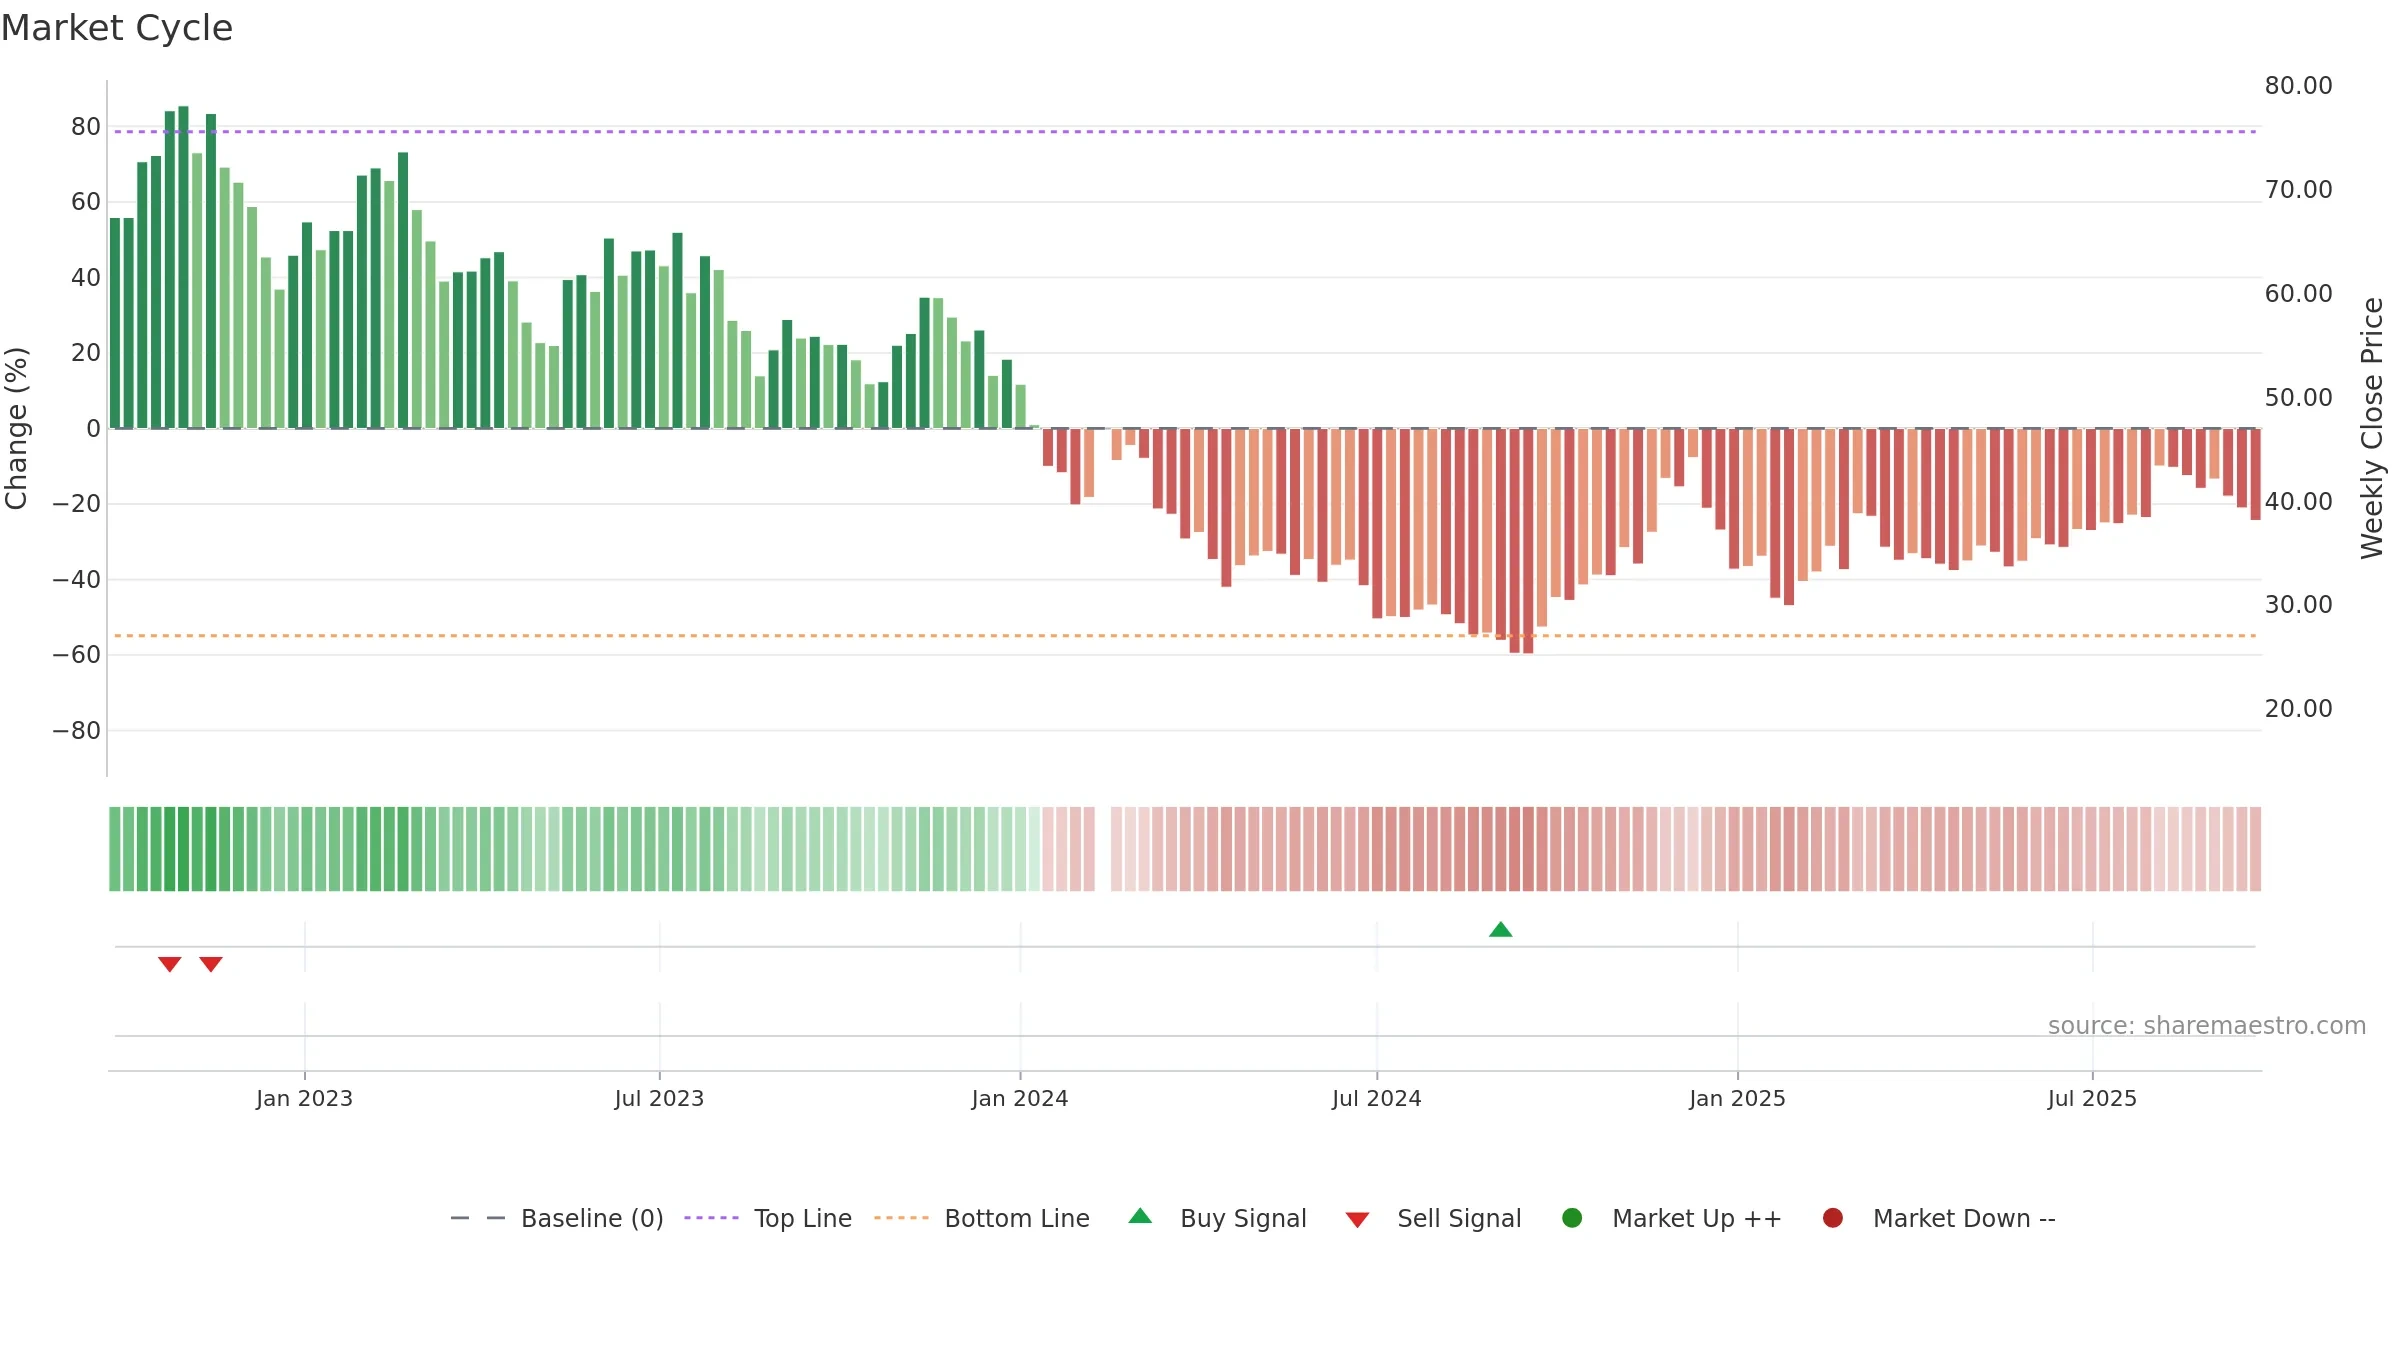Image resolution: width=2400 pixels, height=1350 pixels.
Task: Toggle the Baseline (0) legend entry
Action: (x=557, y=1218)
